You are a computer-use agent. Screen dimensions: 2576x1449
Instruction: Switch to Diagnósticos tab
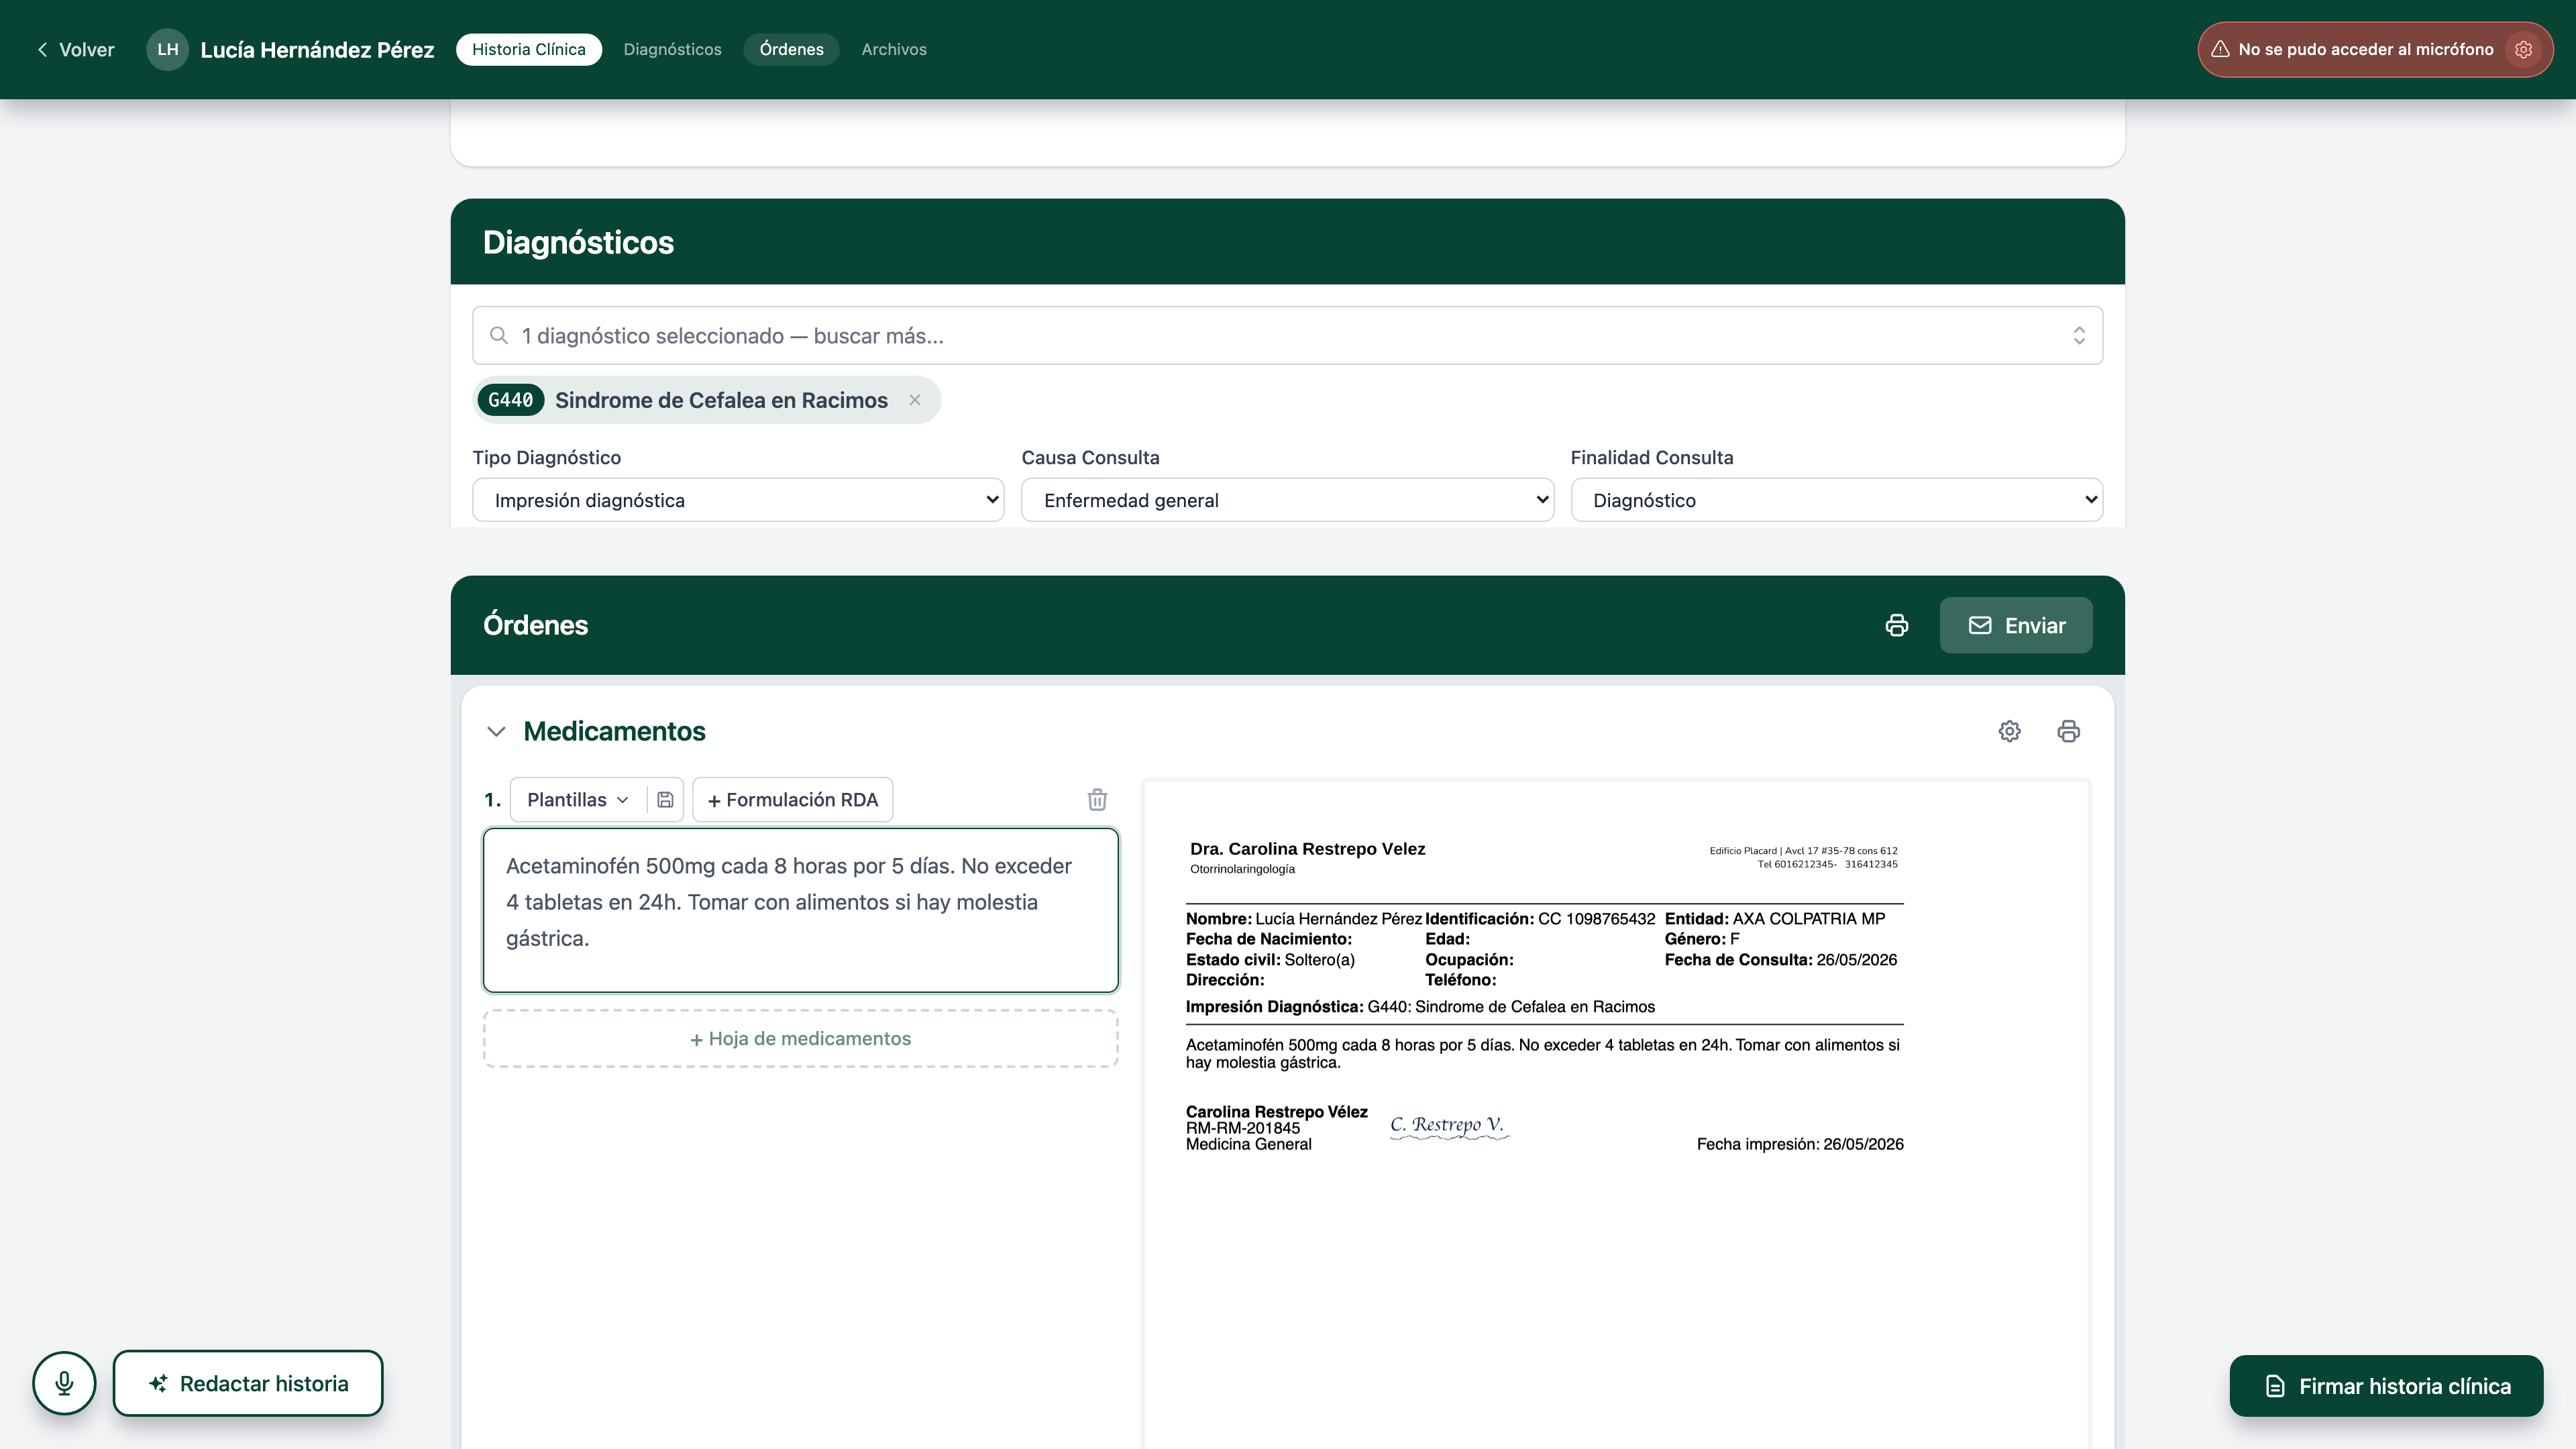click(x=672, y=49)
